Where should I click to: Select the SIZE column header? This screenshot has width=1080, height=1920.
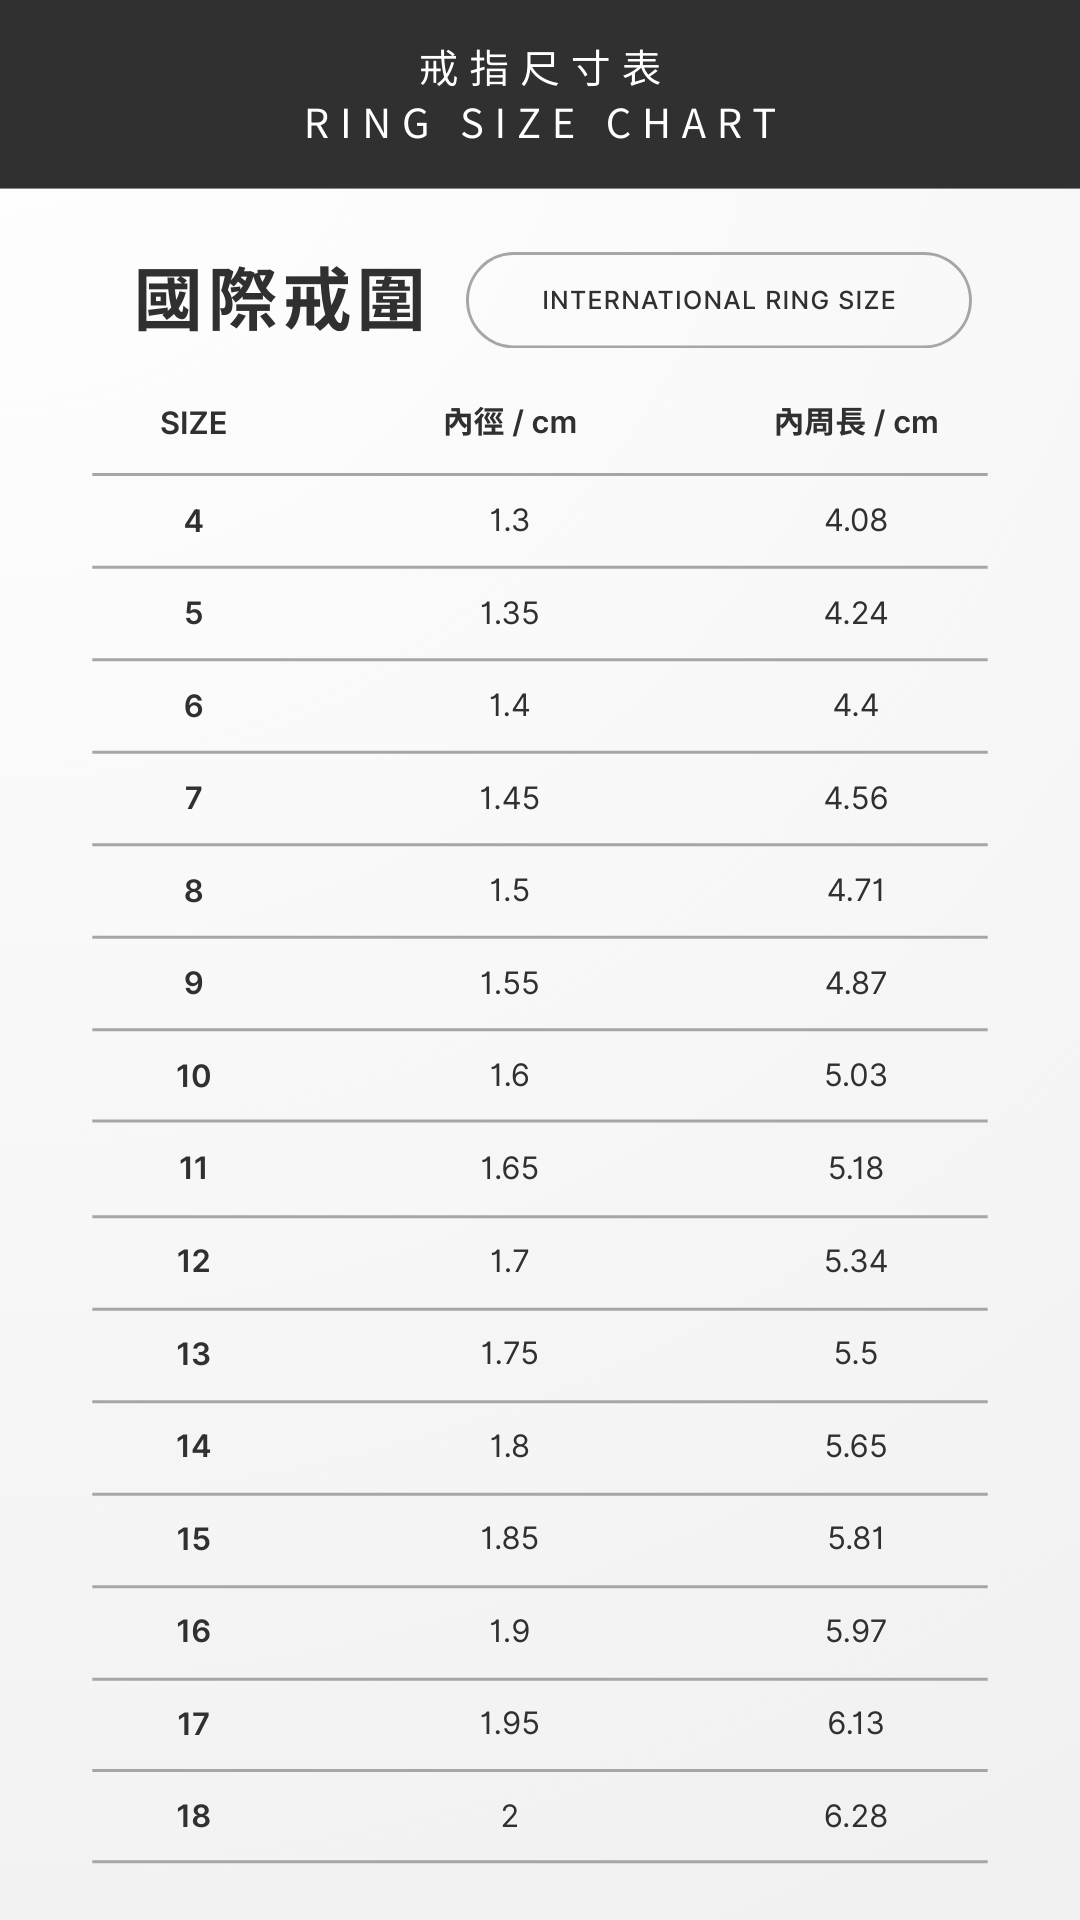(x=193, y=423)
